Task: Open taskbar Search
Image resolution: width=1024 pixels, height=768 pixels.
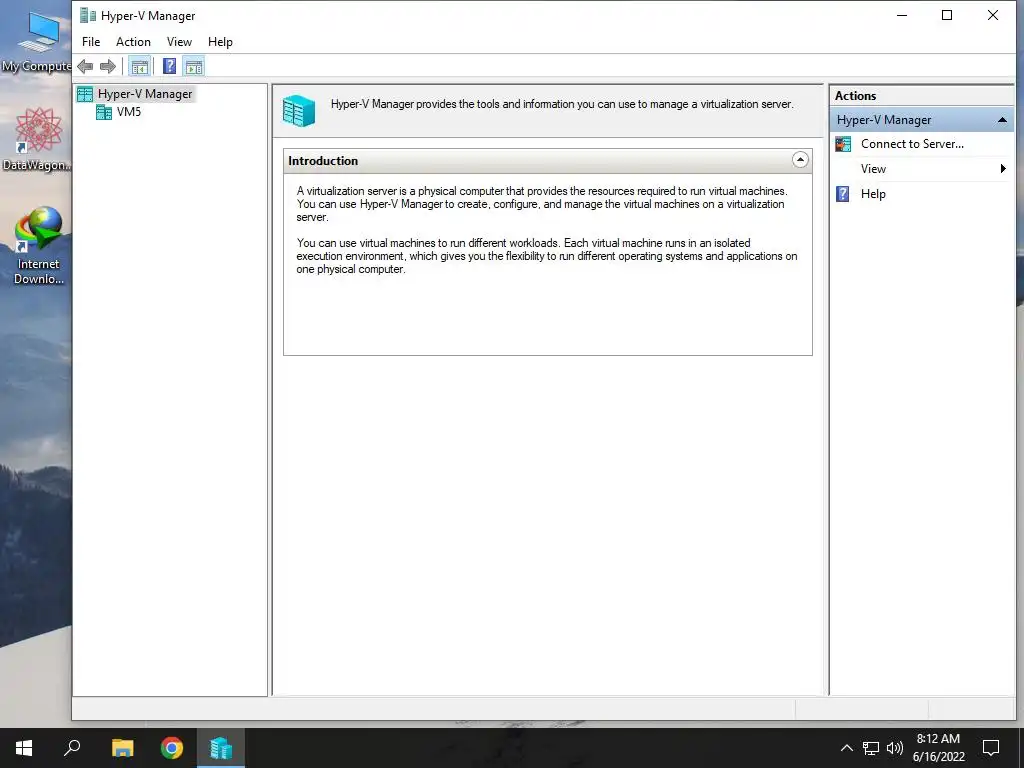Action: [72, 748]
